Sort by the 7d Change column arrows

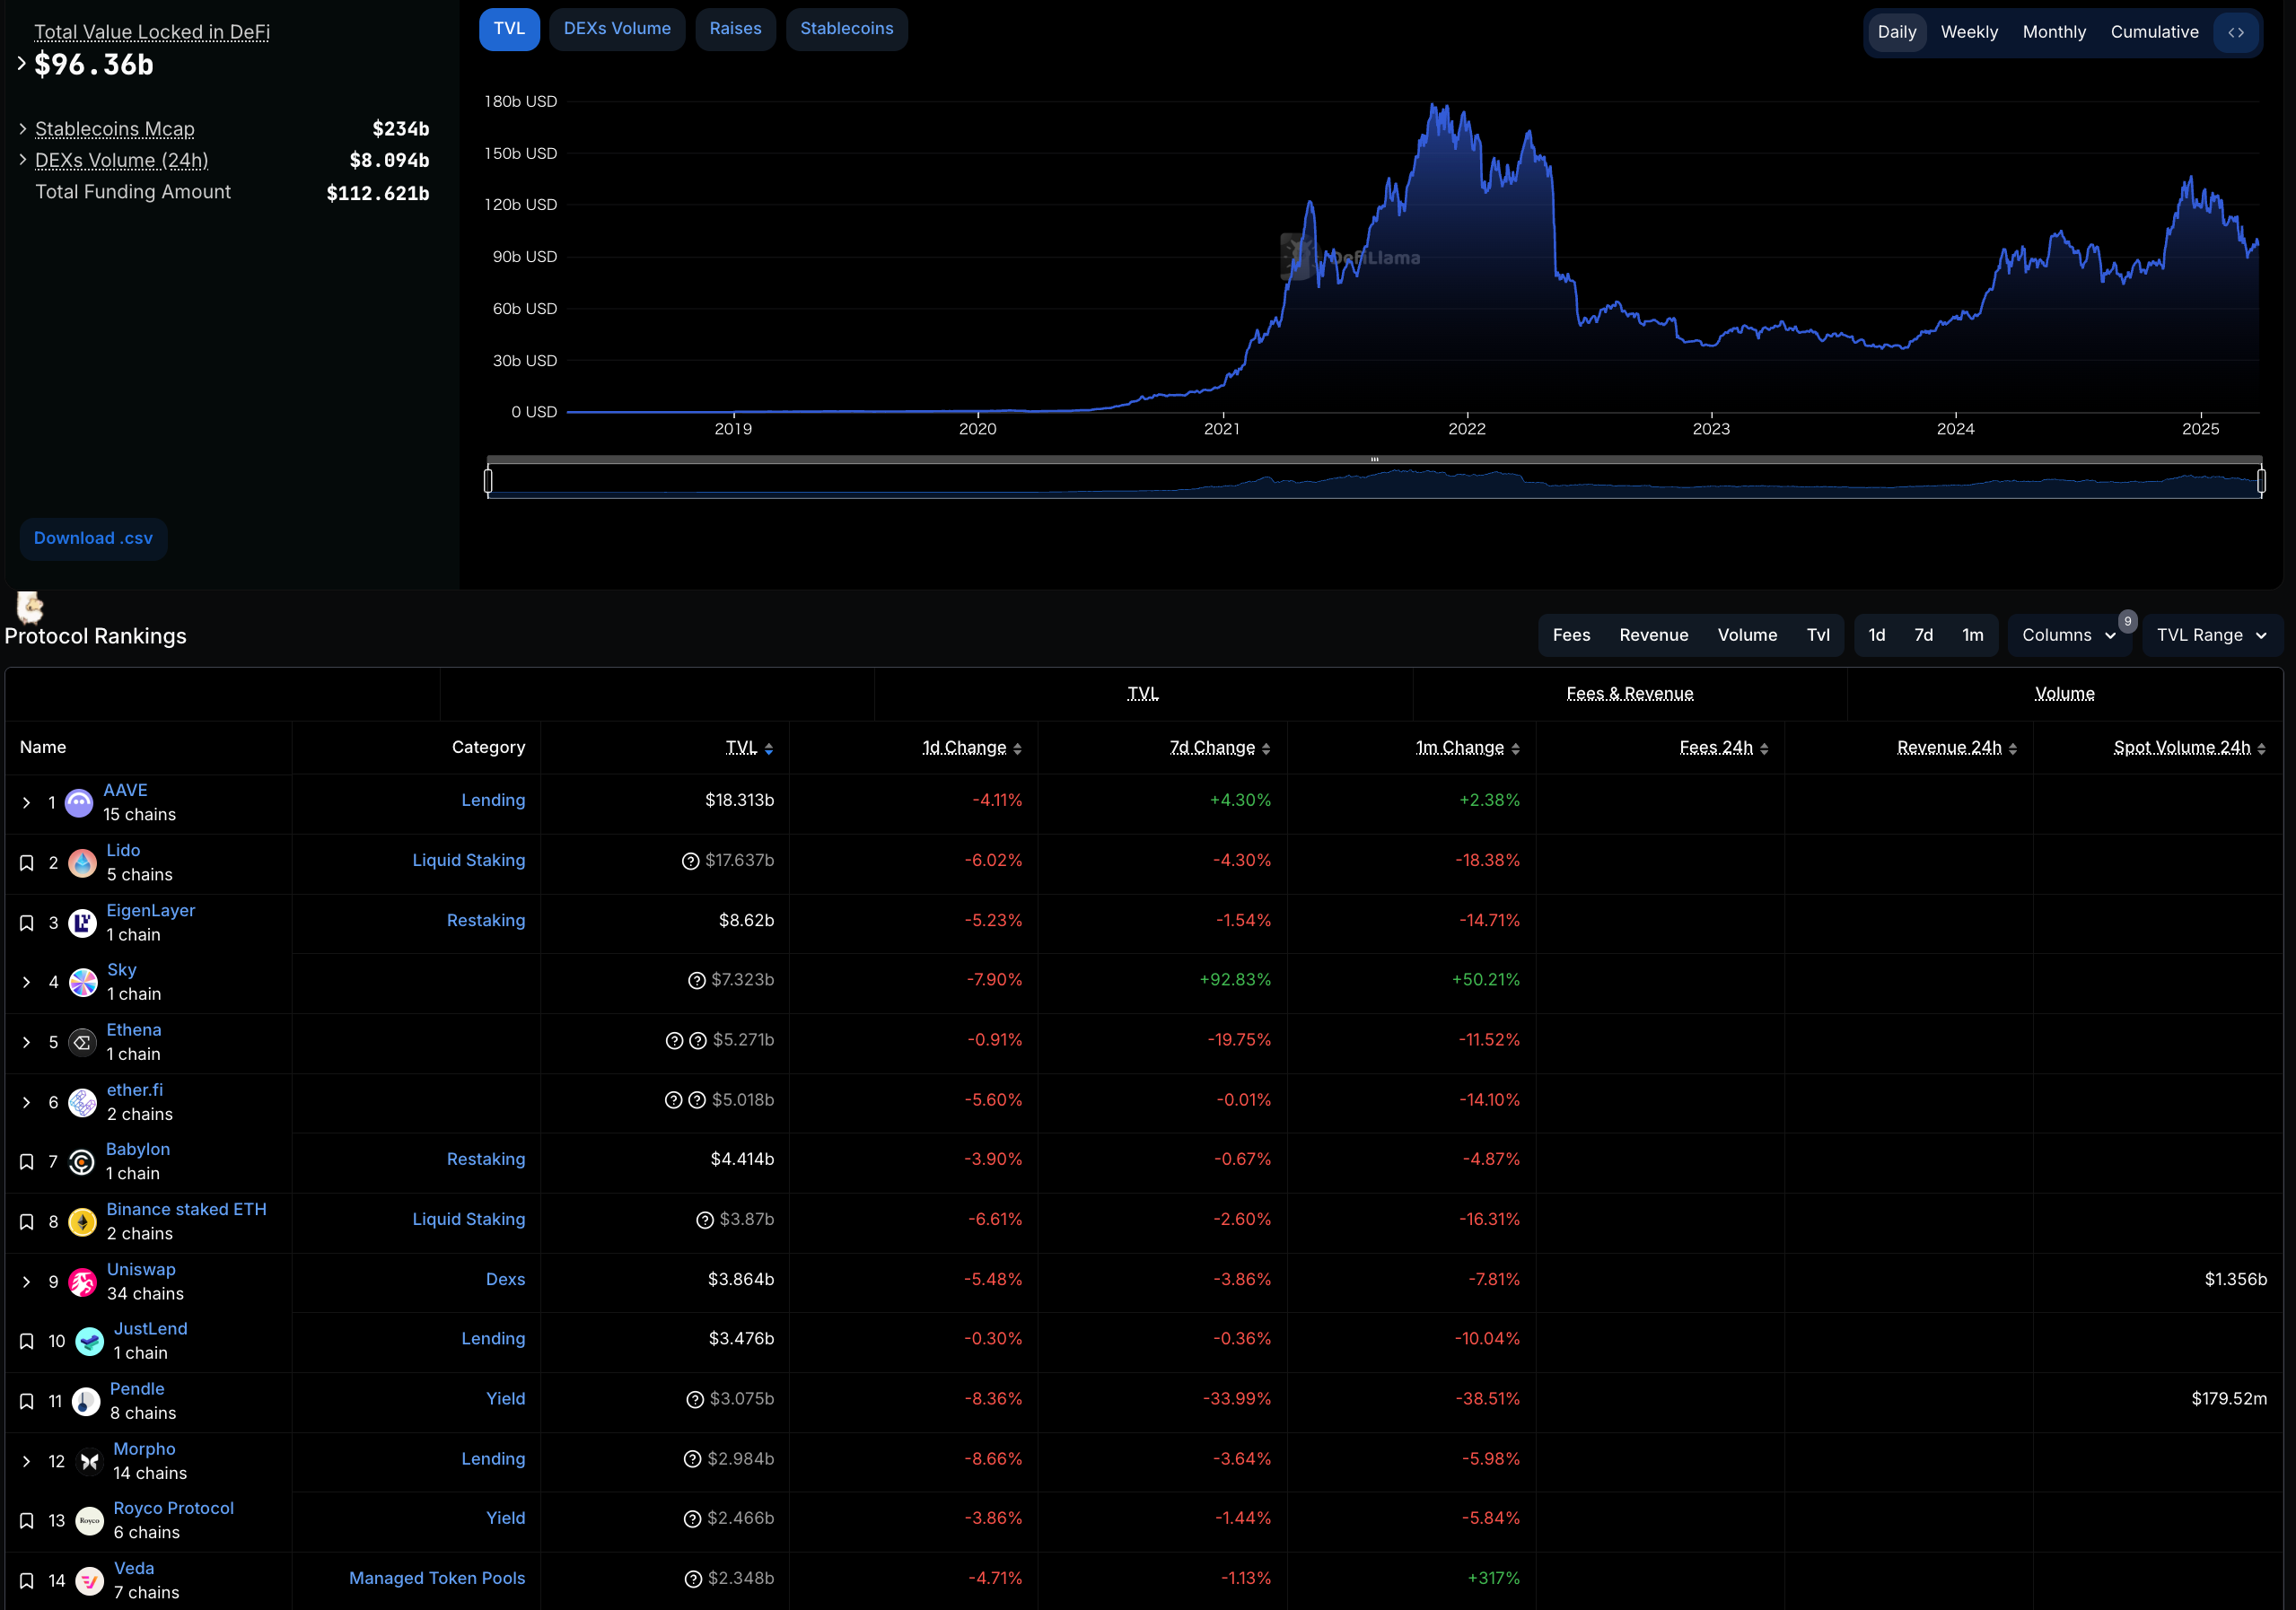[x=1266, y=748]
